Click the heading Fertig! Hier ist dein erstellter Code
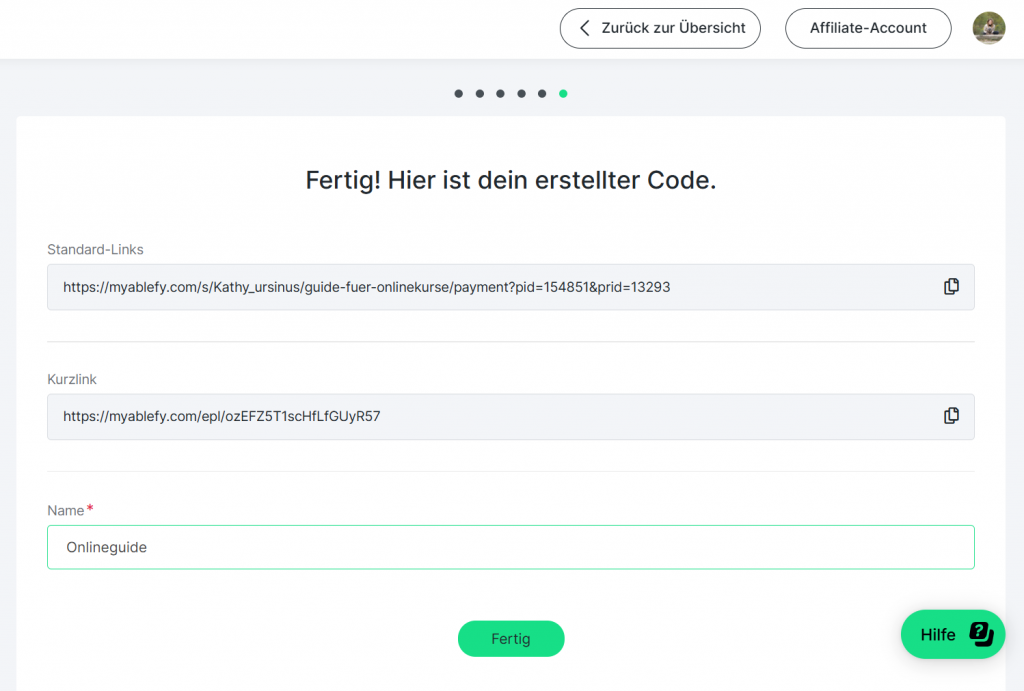The image size is (1024, 691). tap(510, 181)
